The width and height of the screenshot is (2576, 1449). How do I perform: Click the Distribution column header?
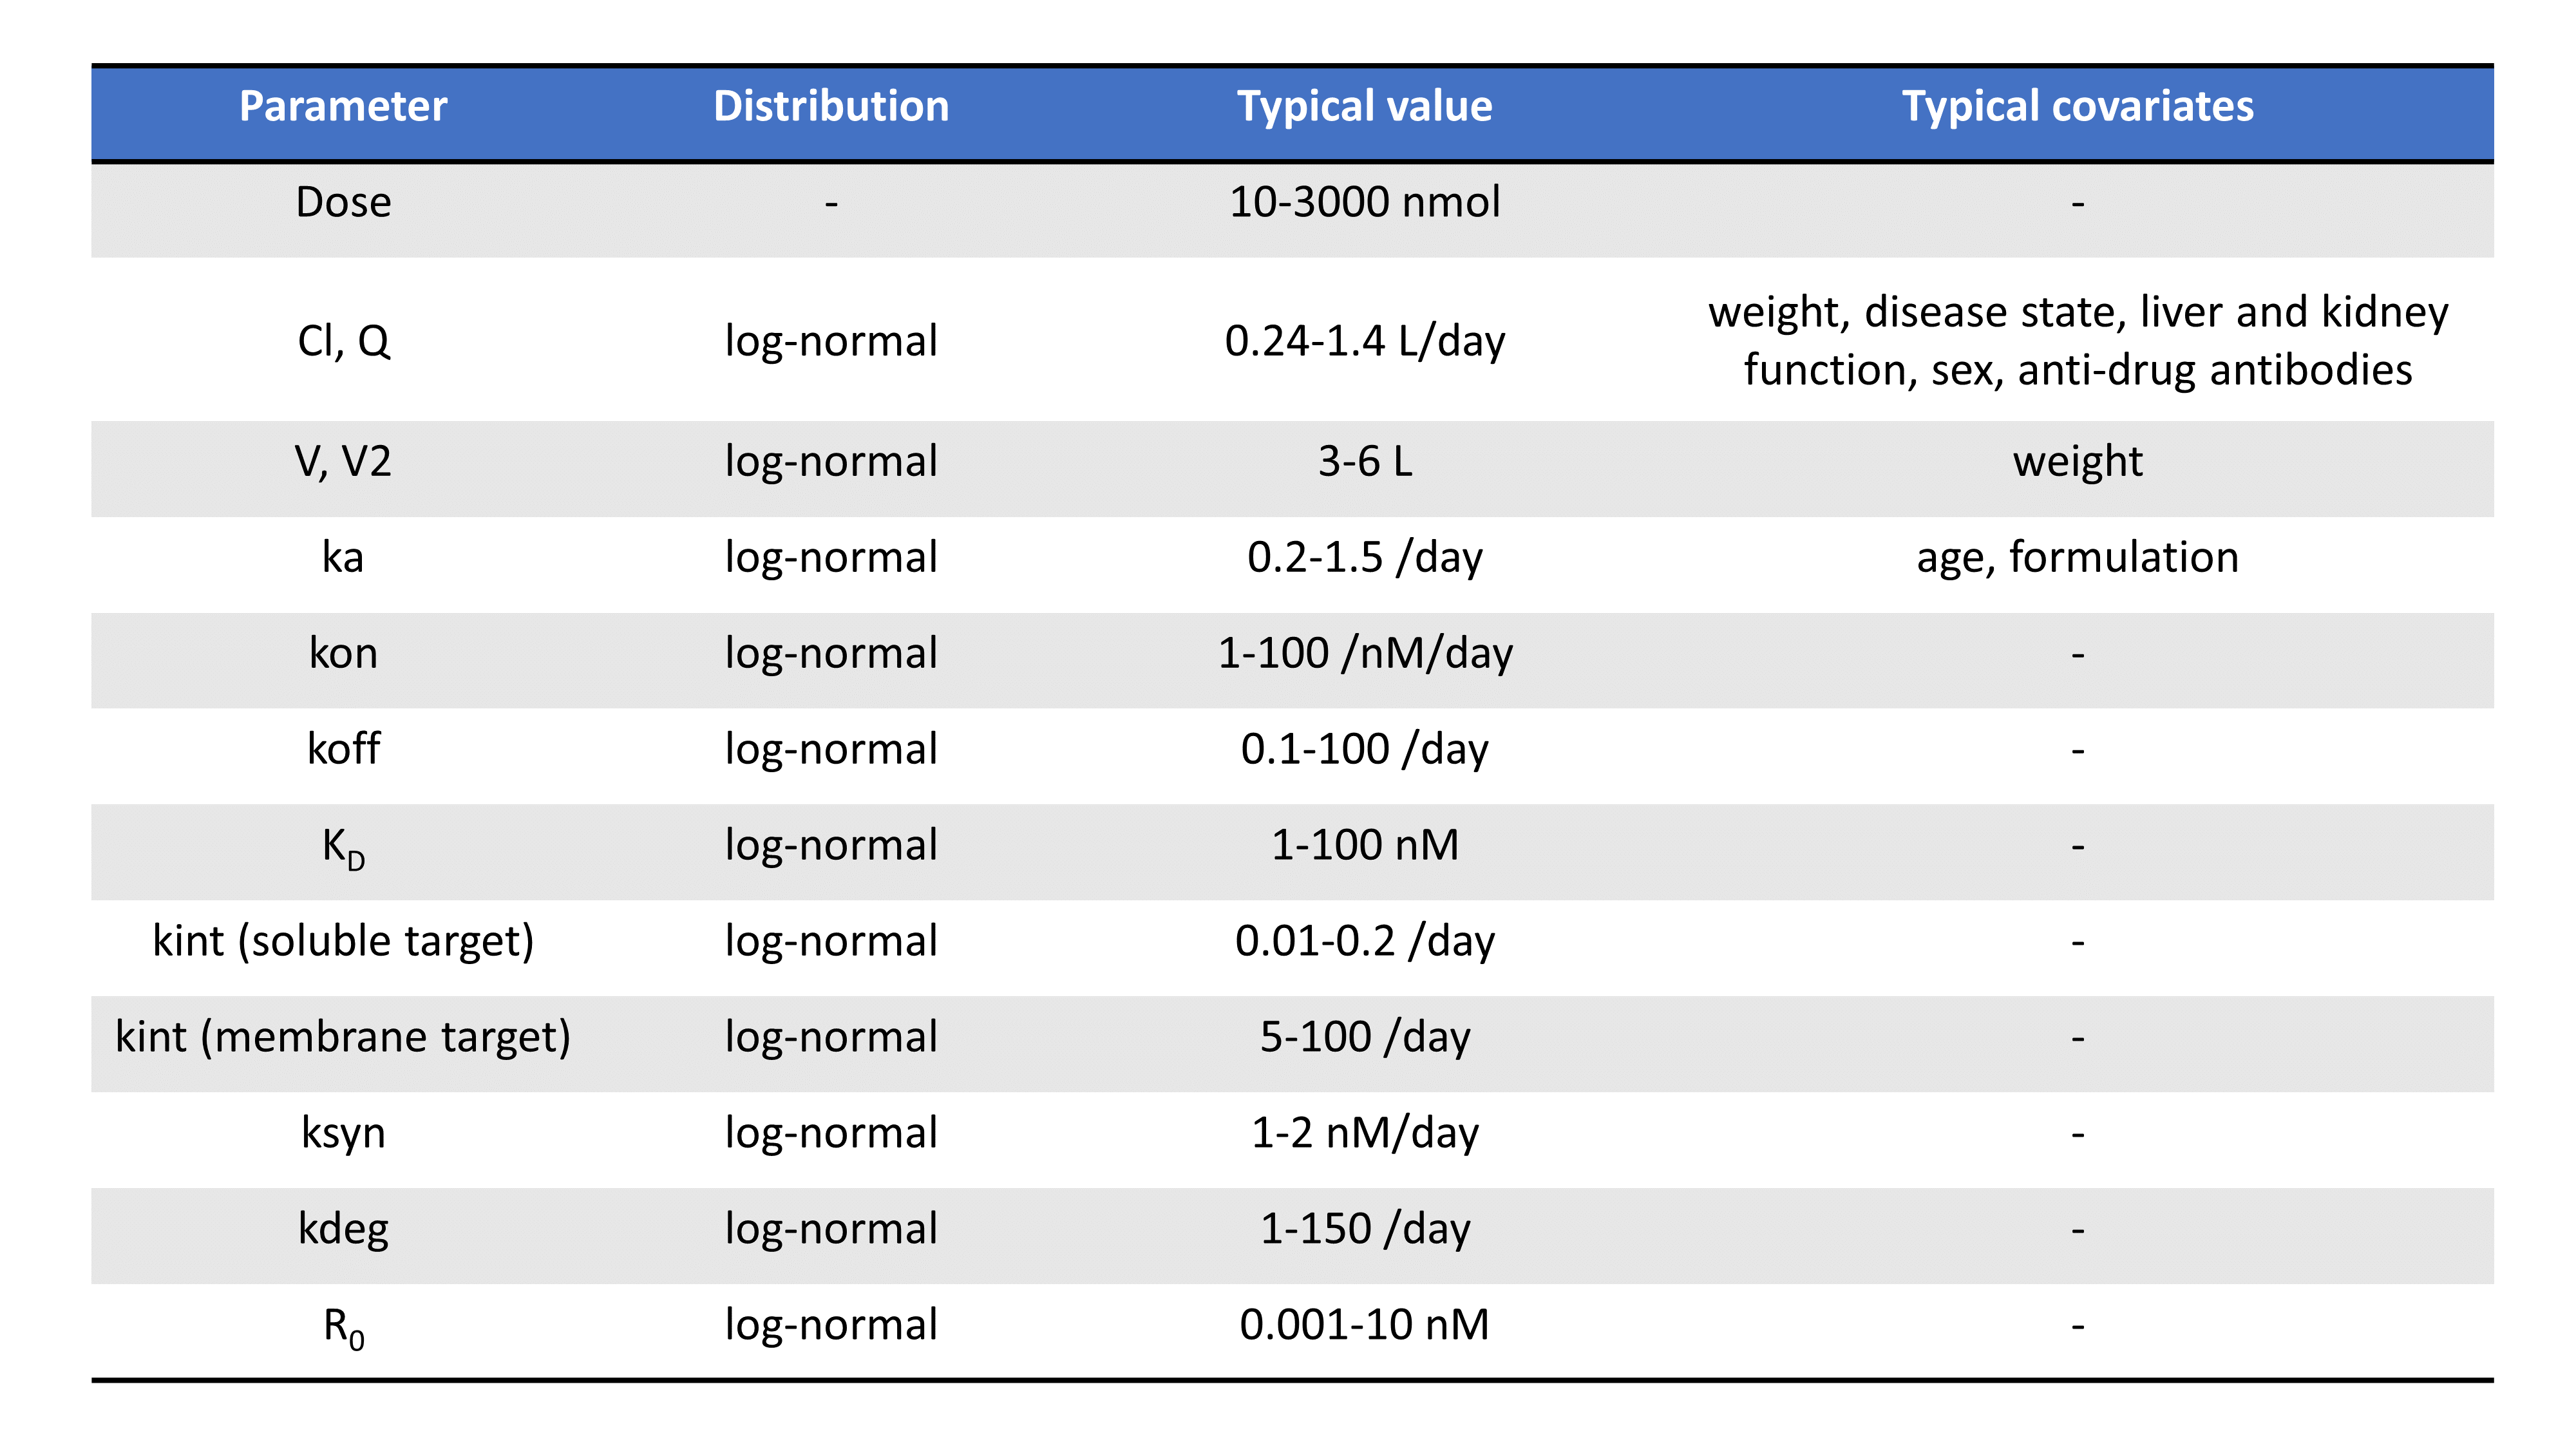pyautogui.click(x=831, y=106)
